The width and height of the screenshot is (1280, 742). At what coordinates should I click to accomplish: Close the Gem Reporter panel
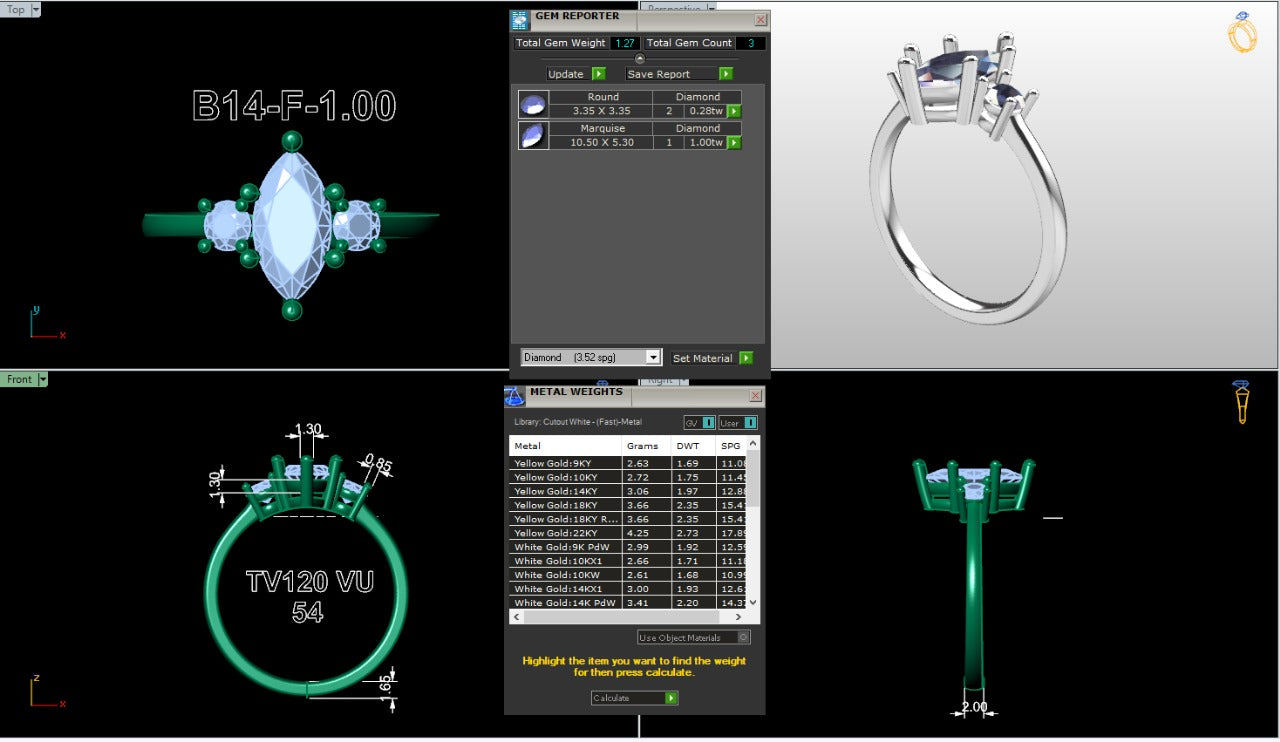tap(760, 19)
